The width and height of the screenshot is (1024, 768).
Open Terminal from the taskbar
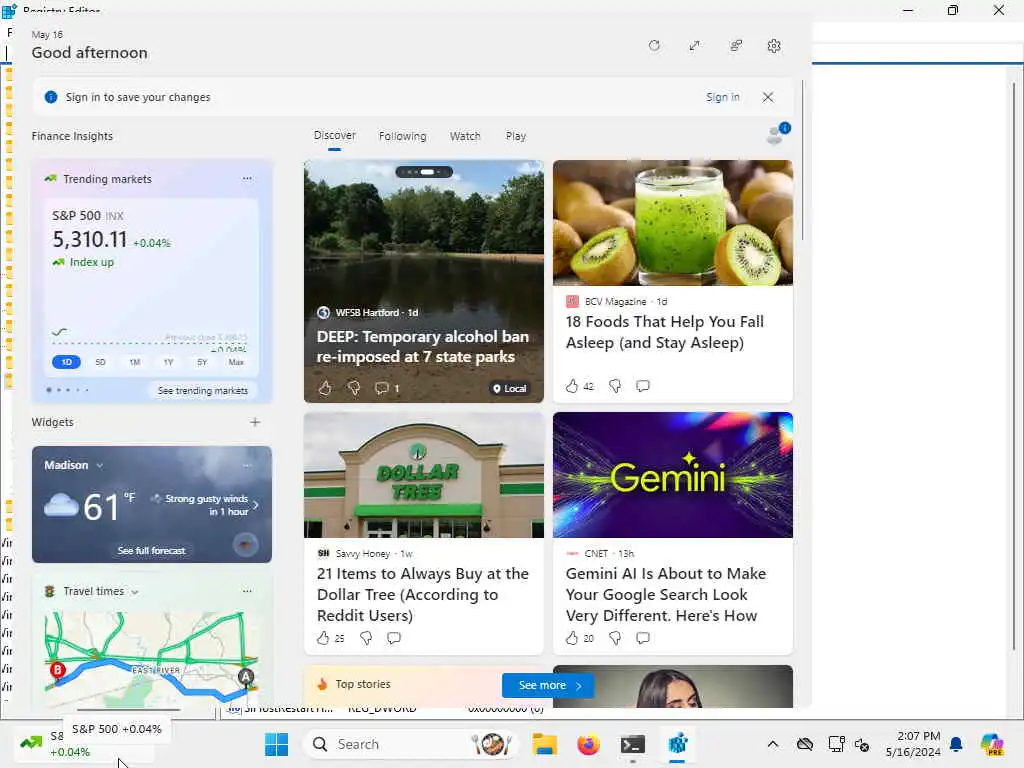point(633,744)
